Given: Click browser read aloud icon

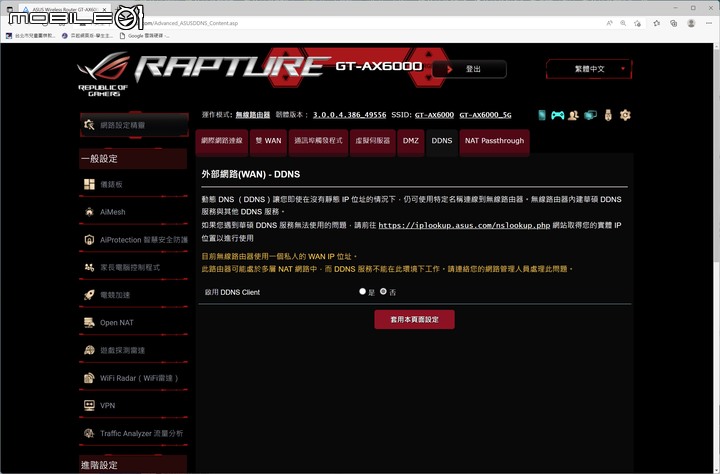Looking at the screenshot, I should coord(609,23).
